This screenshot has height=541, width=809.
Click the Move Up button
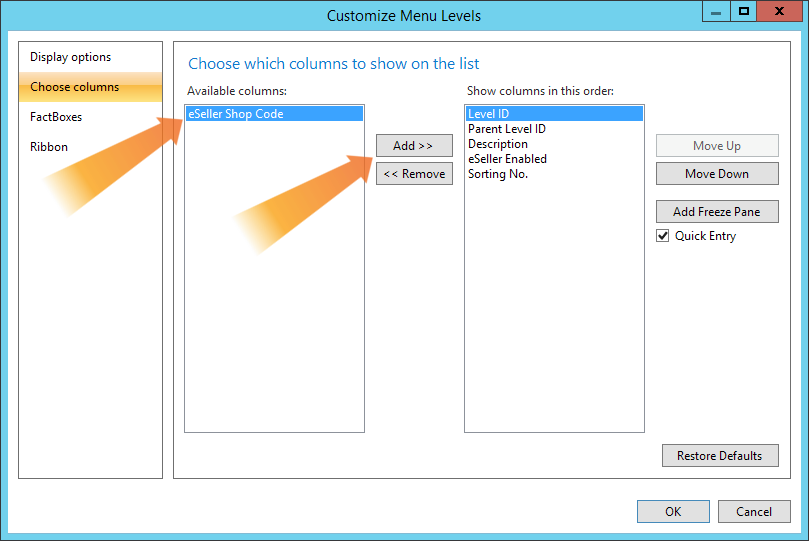click(x=717, y=145)
